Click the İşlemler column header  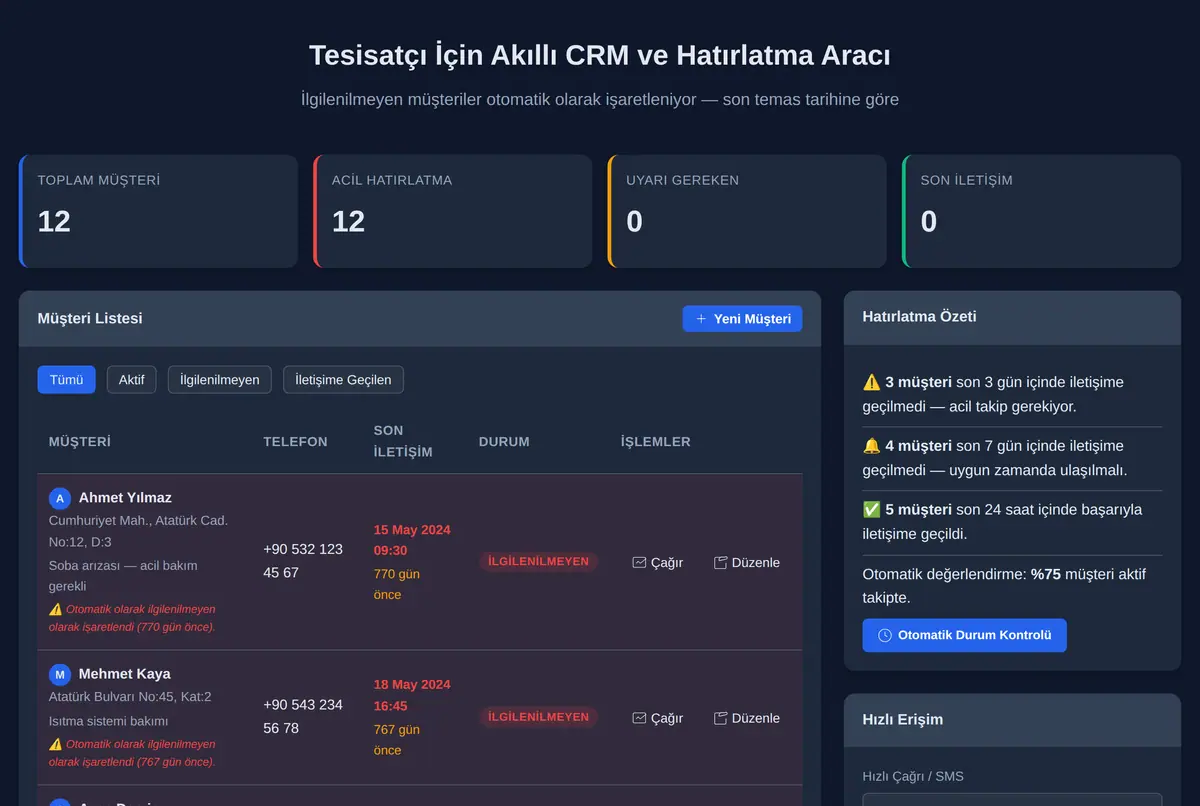click(x=656, y=441)
